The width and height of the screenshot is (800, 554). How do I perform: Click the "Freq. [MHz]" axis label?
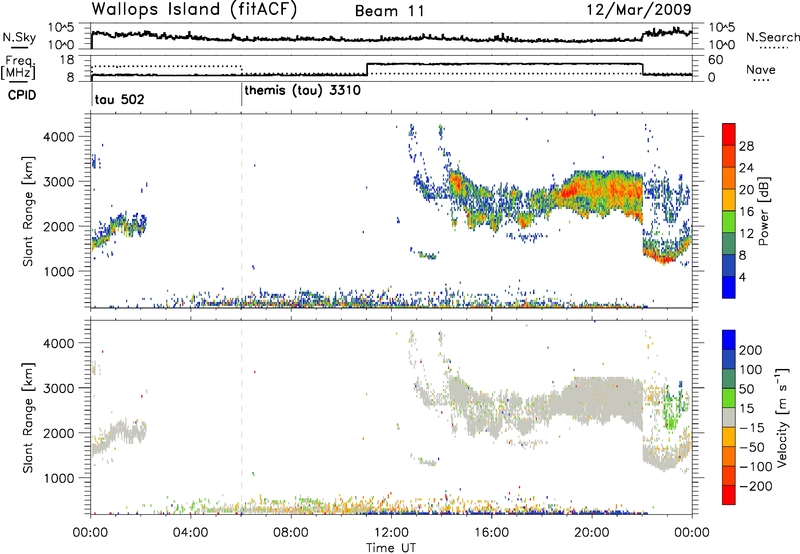click(20, 67)
